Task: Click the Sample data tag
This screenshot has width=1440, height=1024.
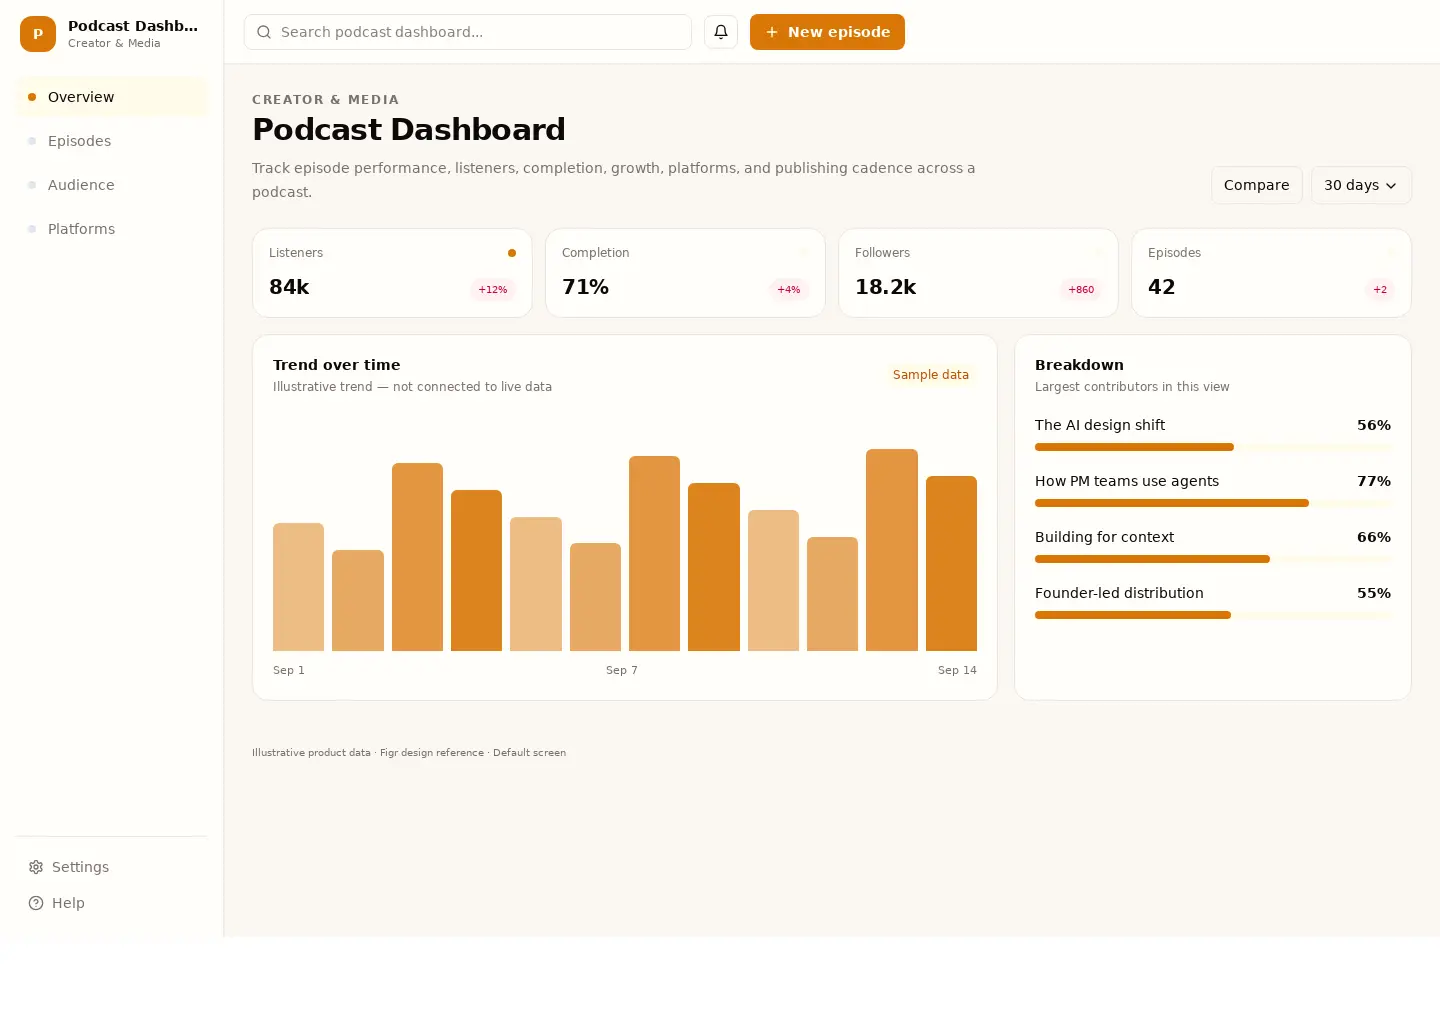Action: 931,375
